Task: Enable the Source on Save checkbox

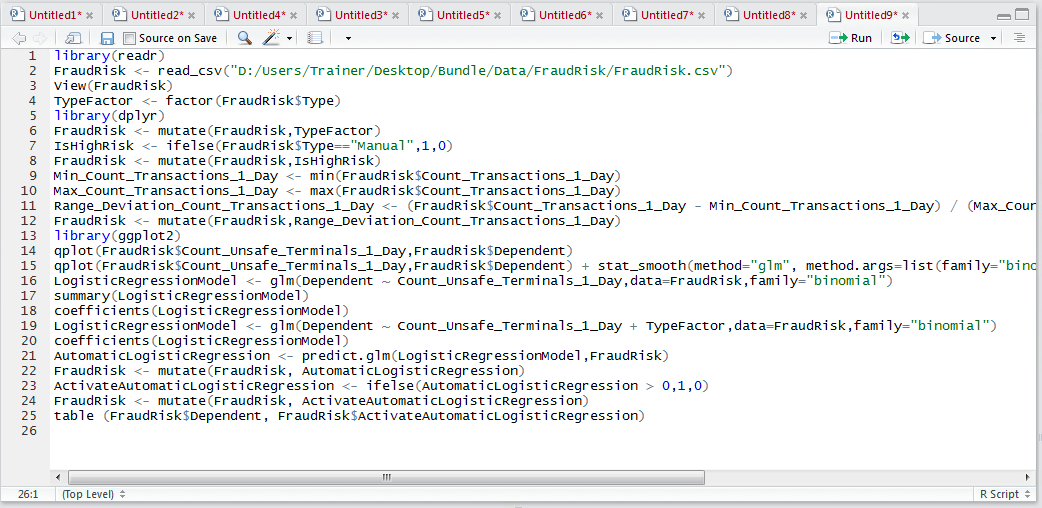Action: pyautogui.click(x=129, y=39)
